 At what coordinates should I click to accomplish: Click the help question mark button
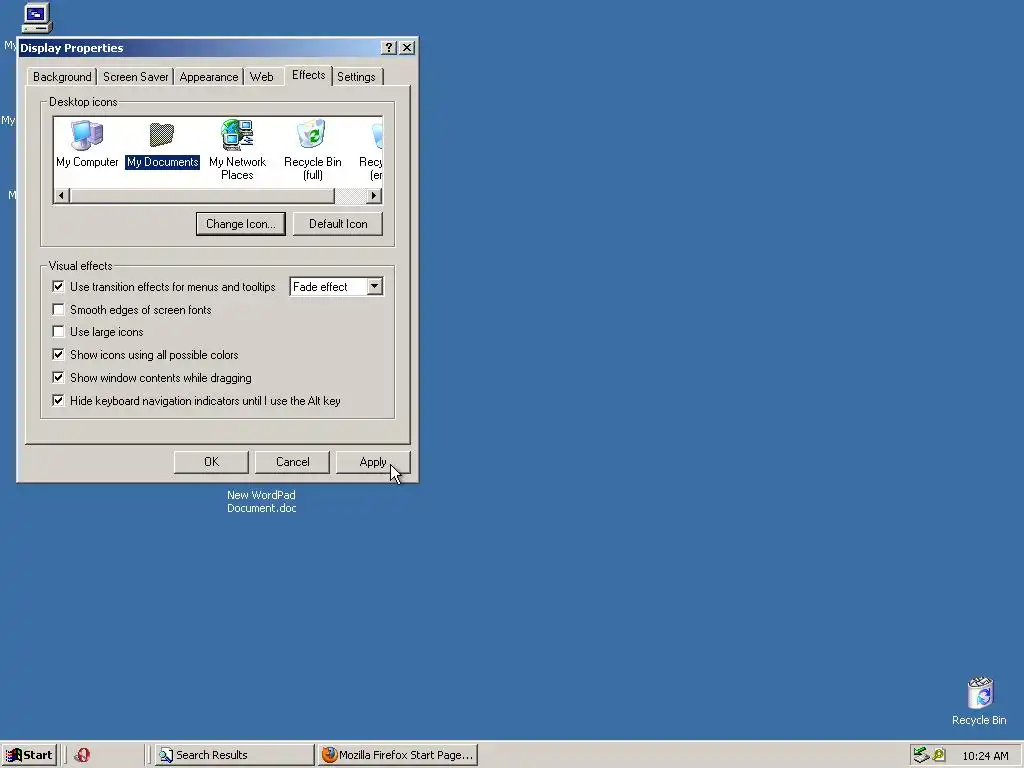tap(389, 48)
